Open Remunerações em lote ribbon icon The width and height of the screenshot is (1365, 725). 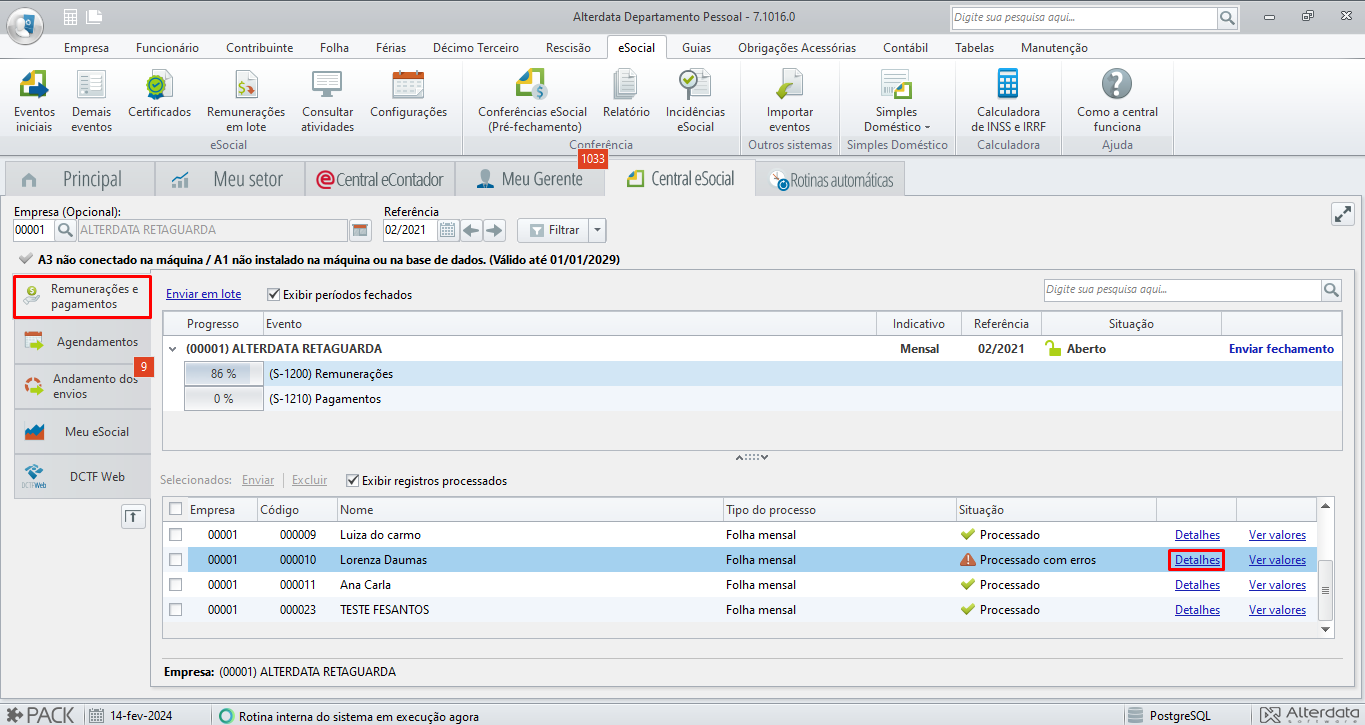click(246, 101)
